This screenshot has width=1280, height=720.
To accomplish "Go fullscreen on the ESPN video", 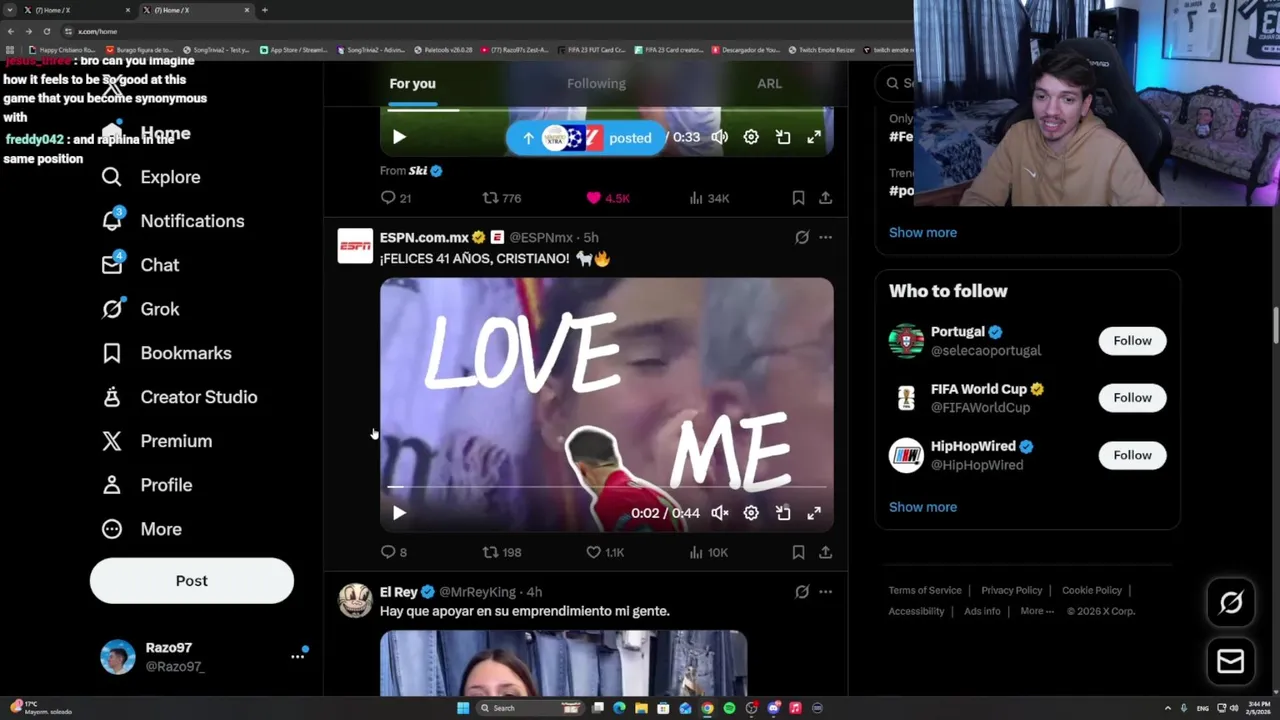I will point(814,513).
